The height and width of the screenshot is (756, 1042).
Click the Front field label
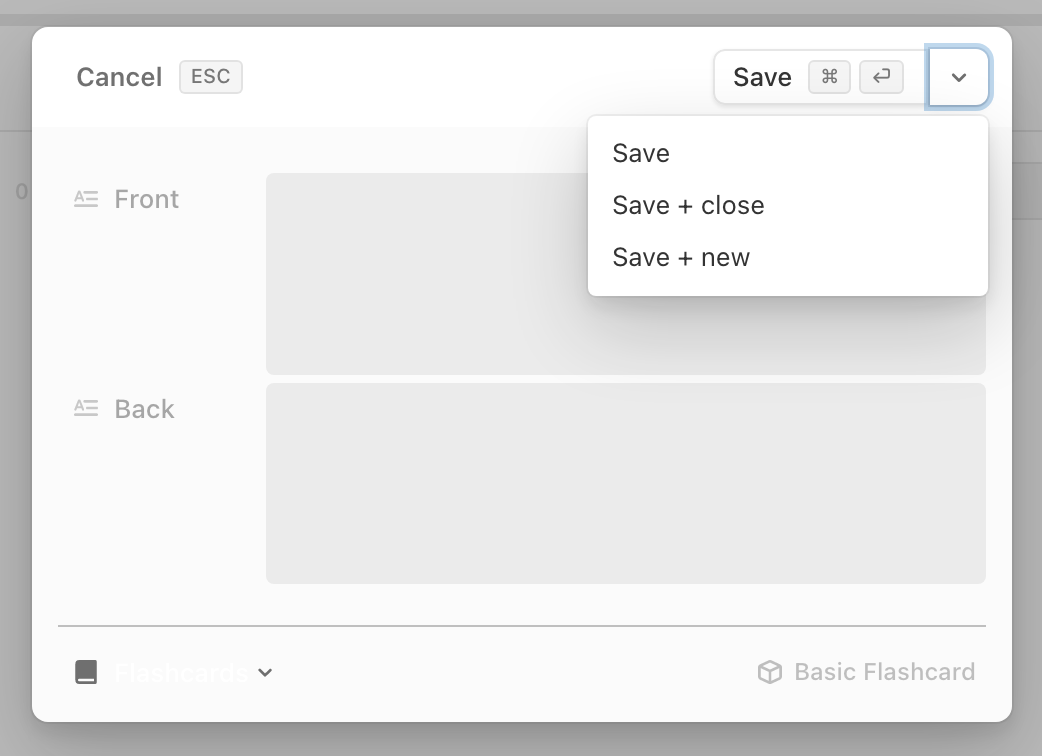point(146,199)
